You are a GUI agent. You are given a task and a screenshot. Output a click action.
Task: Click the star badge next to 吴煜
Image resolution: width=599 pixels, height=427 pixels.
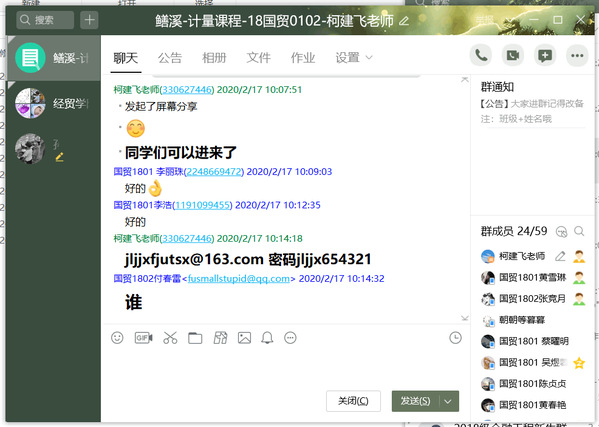(x=579, y=362)
